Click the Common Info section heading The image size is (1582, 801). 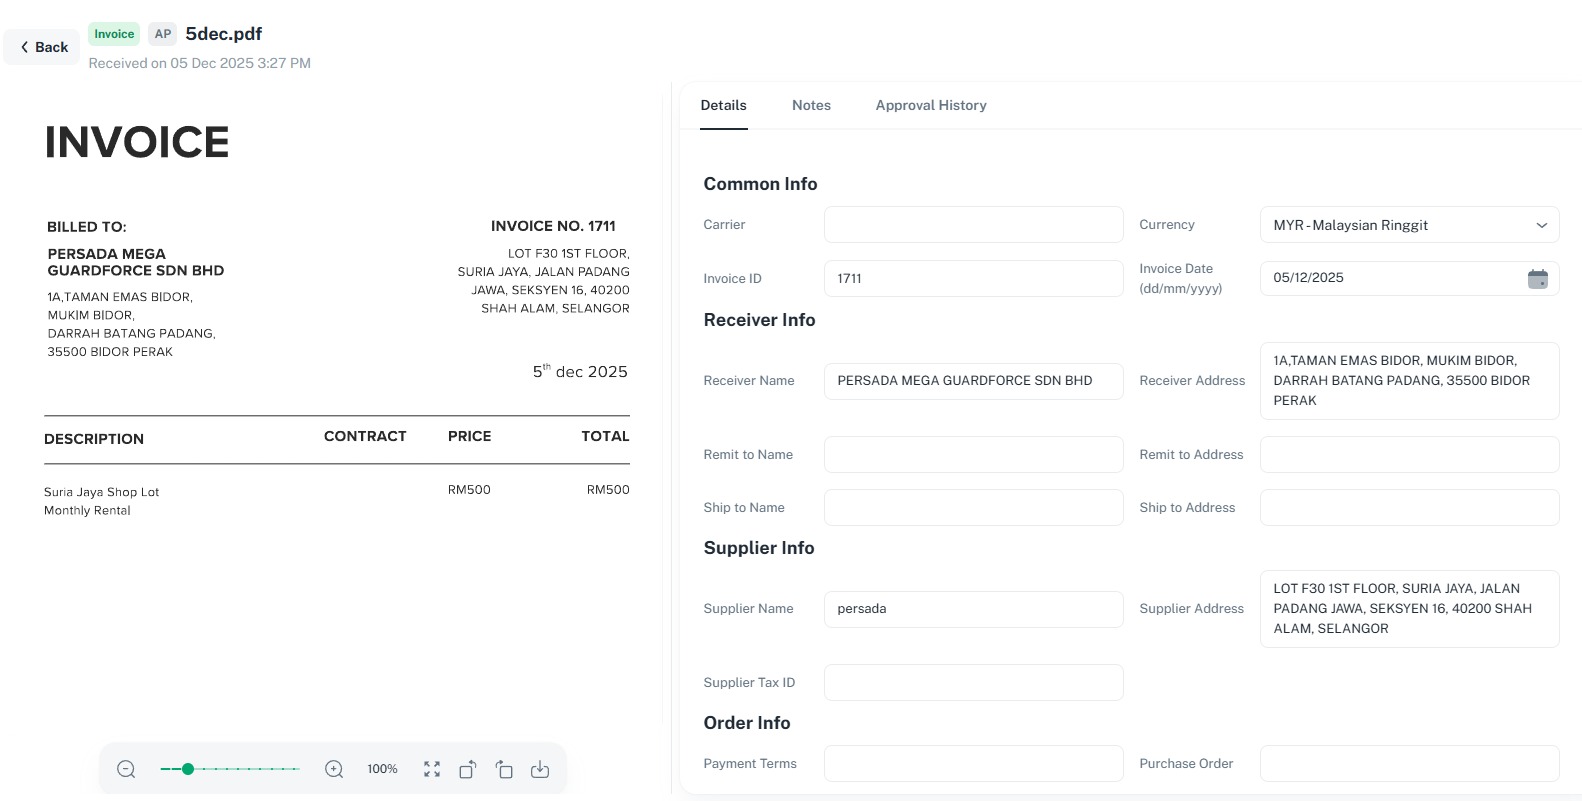pyautogui.click(x=760, y=184)
